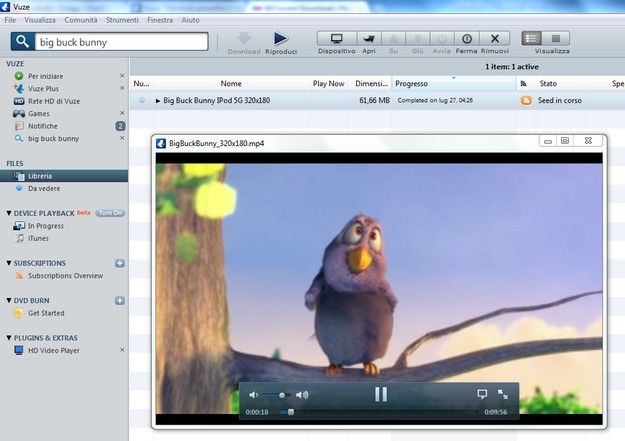Open the Visualizza menu
This screenshot has width=625, height=441.
pyautogui.click(x=40, y=20)
